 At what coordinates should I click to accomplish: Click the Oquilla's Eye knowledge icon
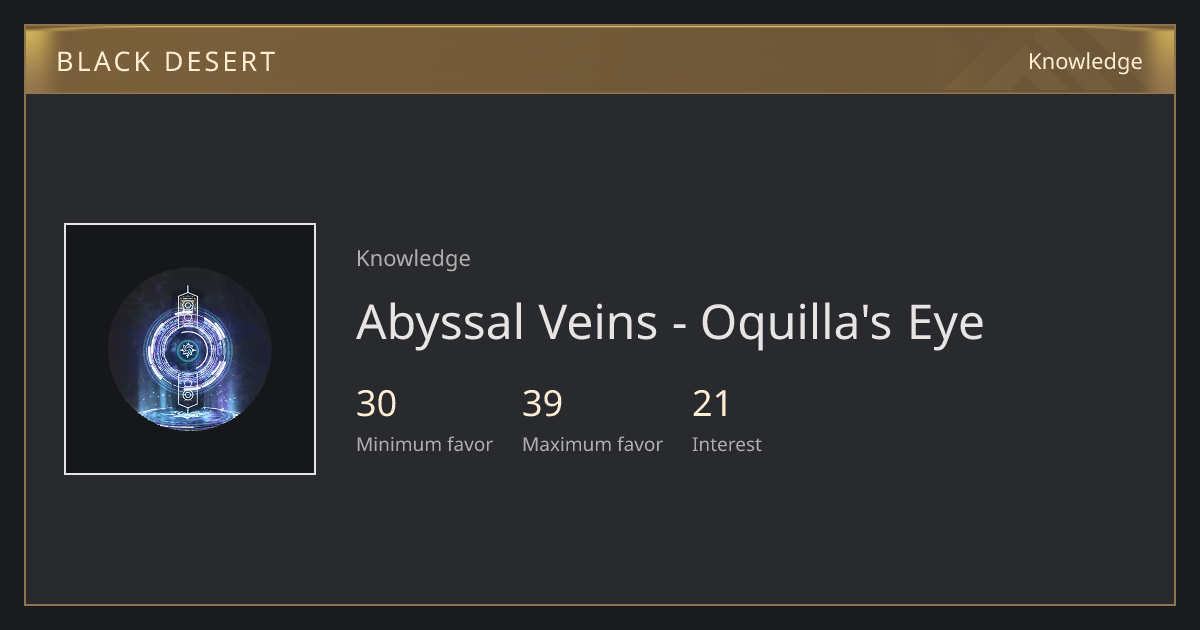(x=190, y=349)
